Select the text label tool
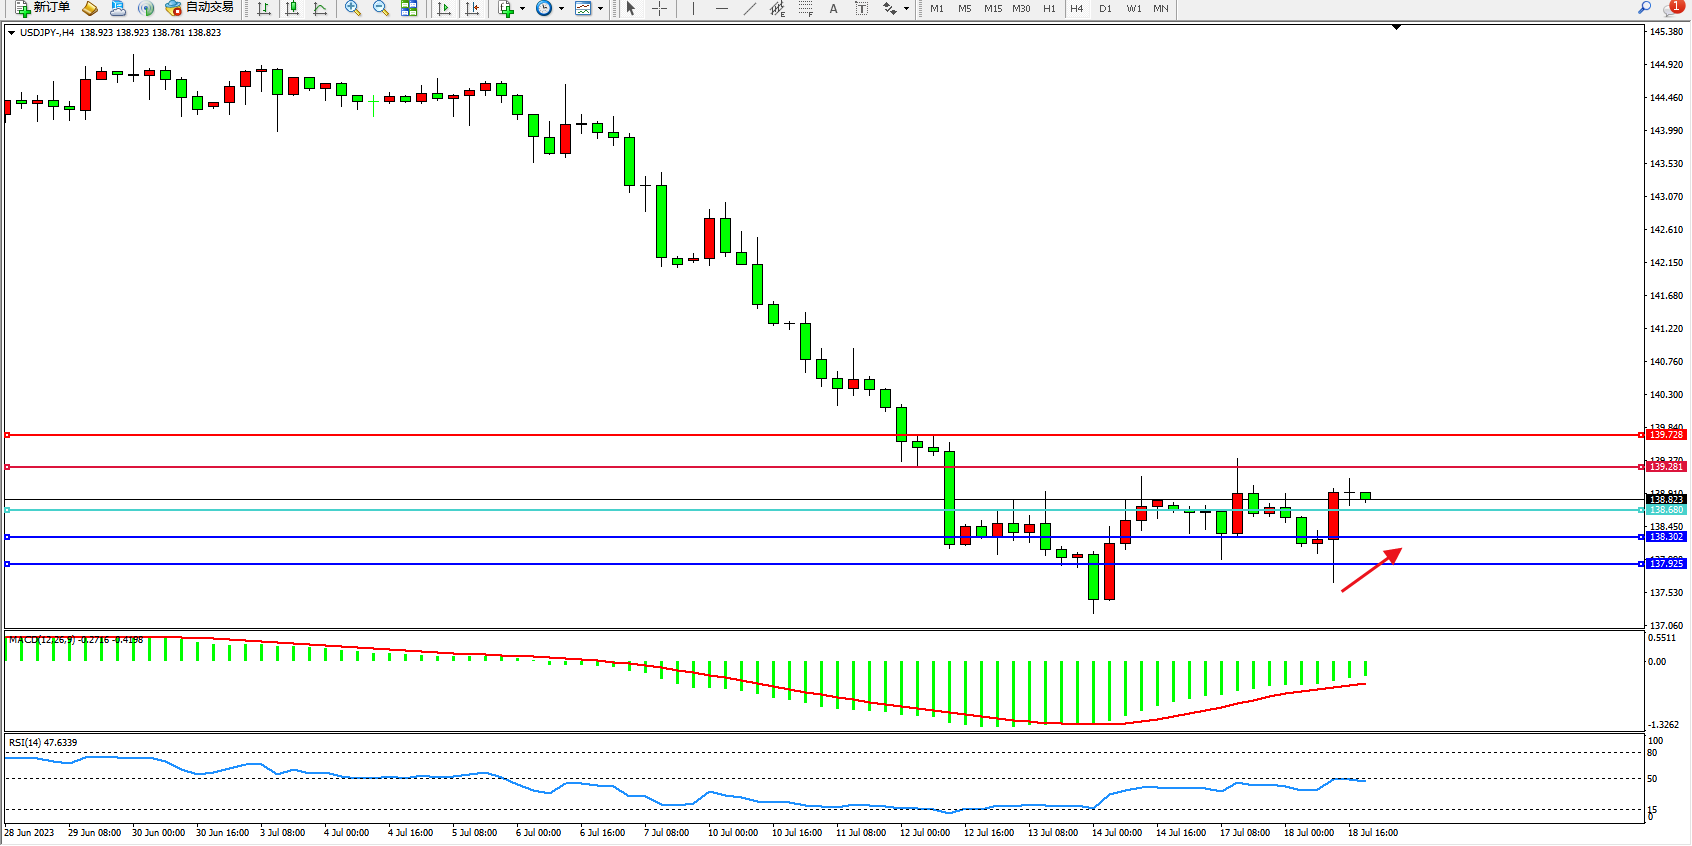The image size is (1692, 846). [x=861, y=8]
